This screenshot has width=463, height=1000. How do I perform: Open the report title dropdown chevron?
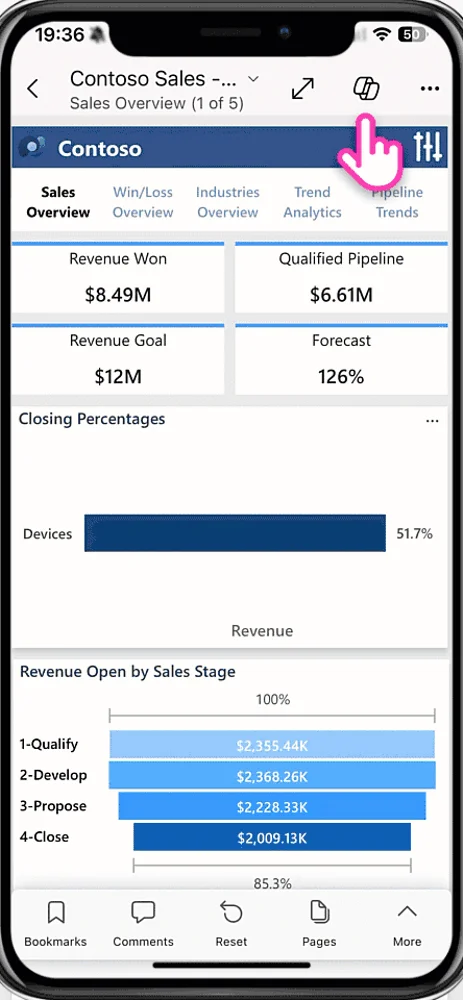(x=253, y=79)
